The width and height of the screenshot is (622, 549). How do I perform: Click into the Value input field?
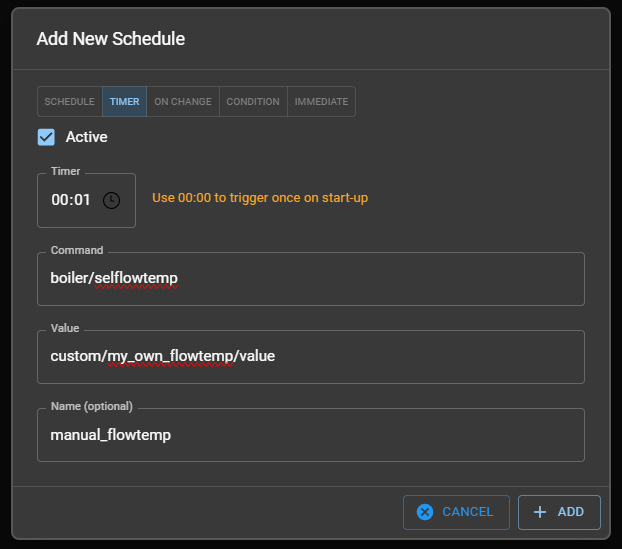click(x=400, y=356)
